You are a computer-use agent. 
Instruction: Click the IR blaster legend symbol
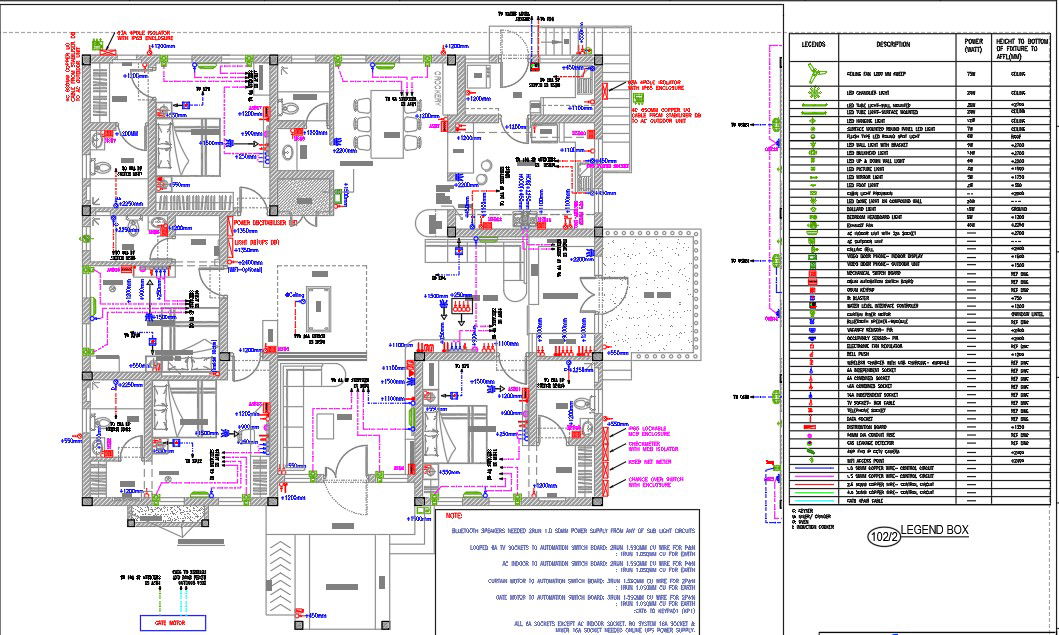pyautogui.click(x=811, y=296)
